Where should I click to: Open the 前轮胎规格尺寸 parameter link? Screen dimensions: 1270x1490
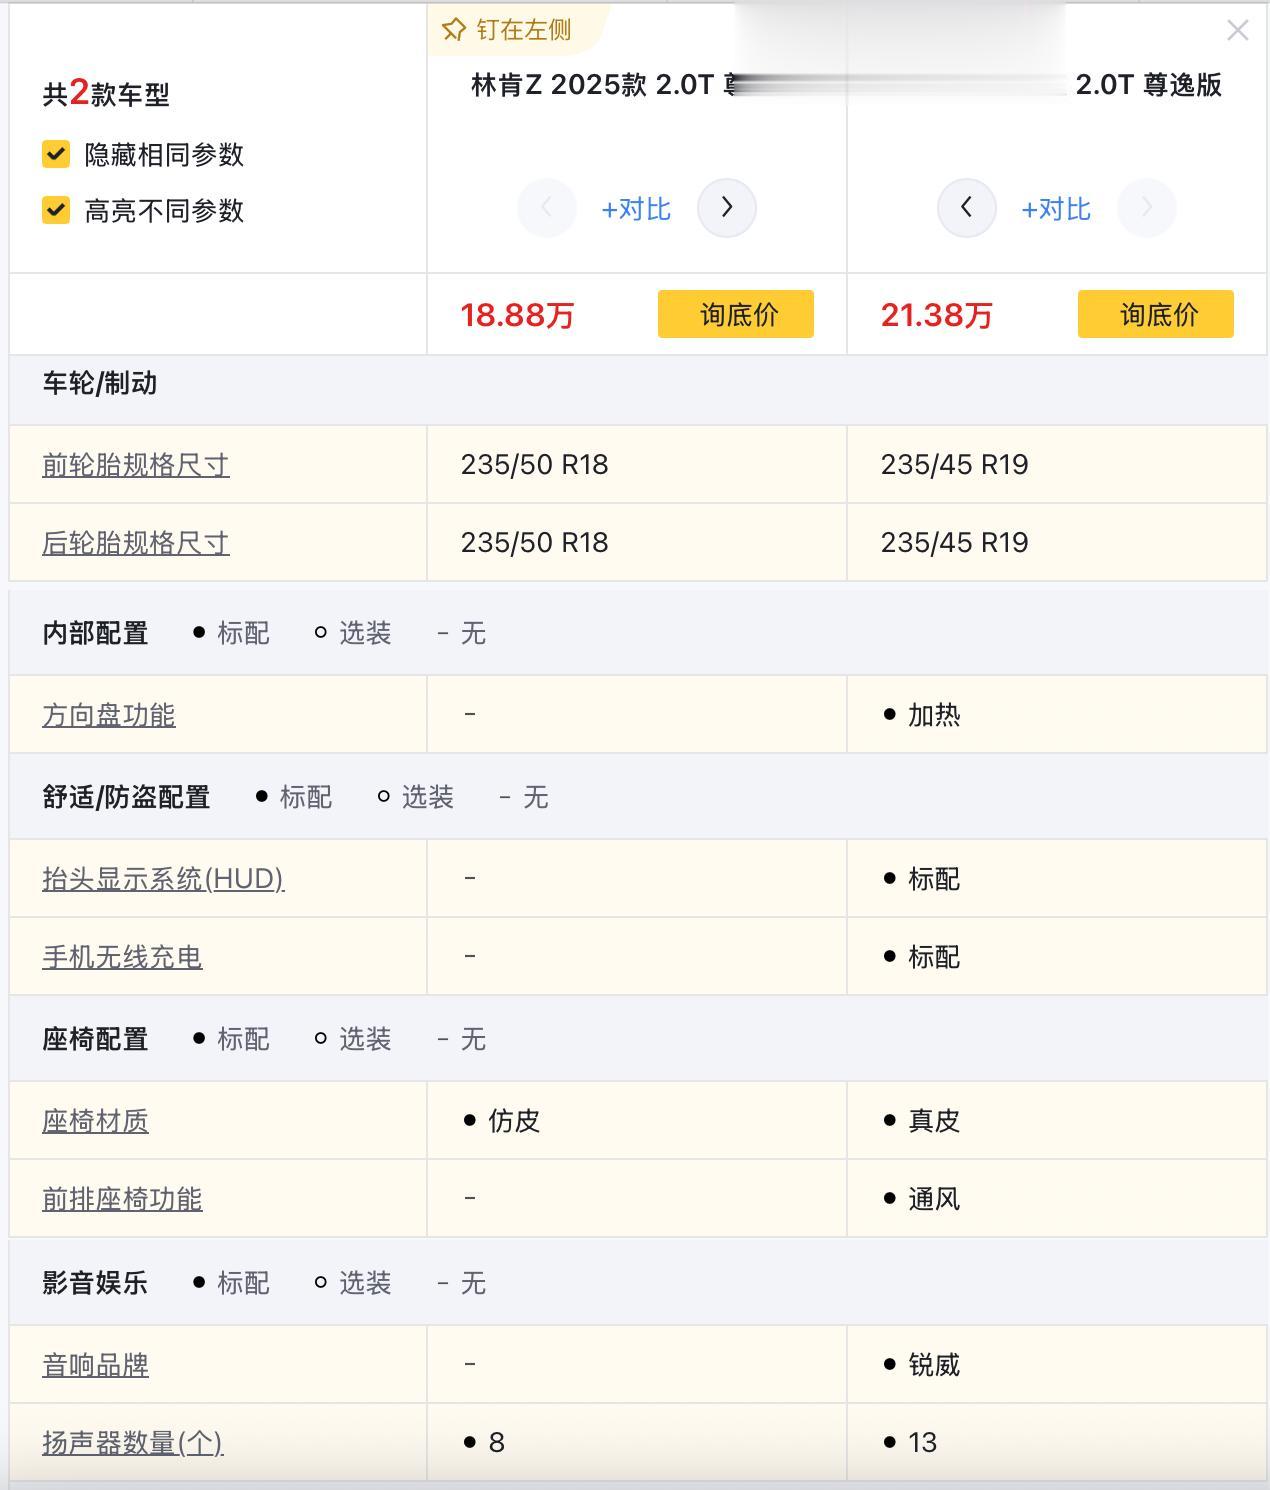[136, 465]
